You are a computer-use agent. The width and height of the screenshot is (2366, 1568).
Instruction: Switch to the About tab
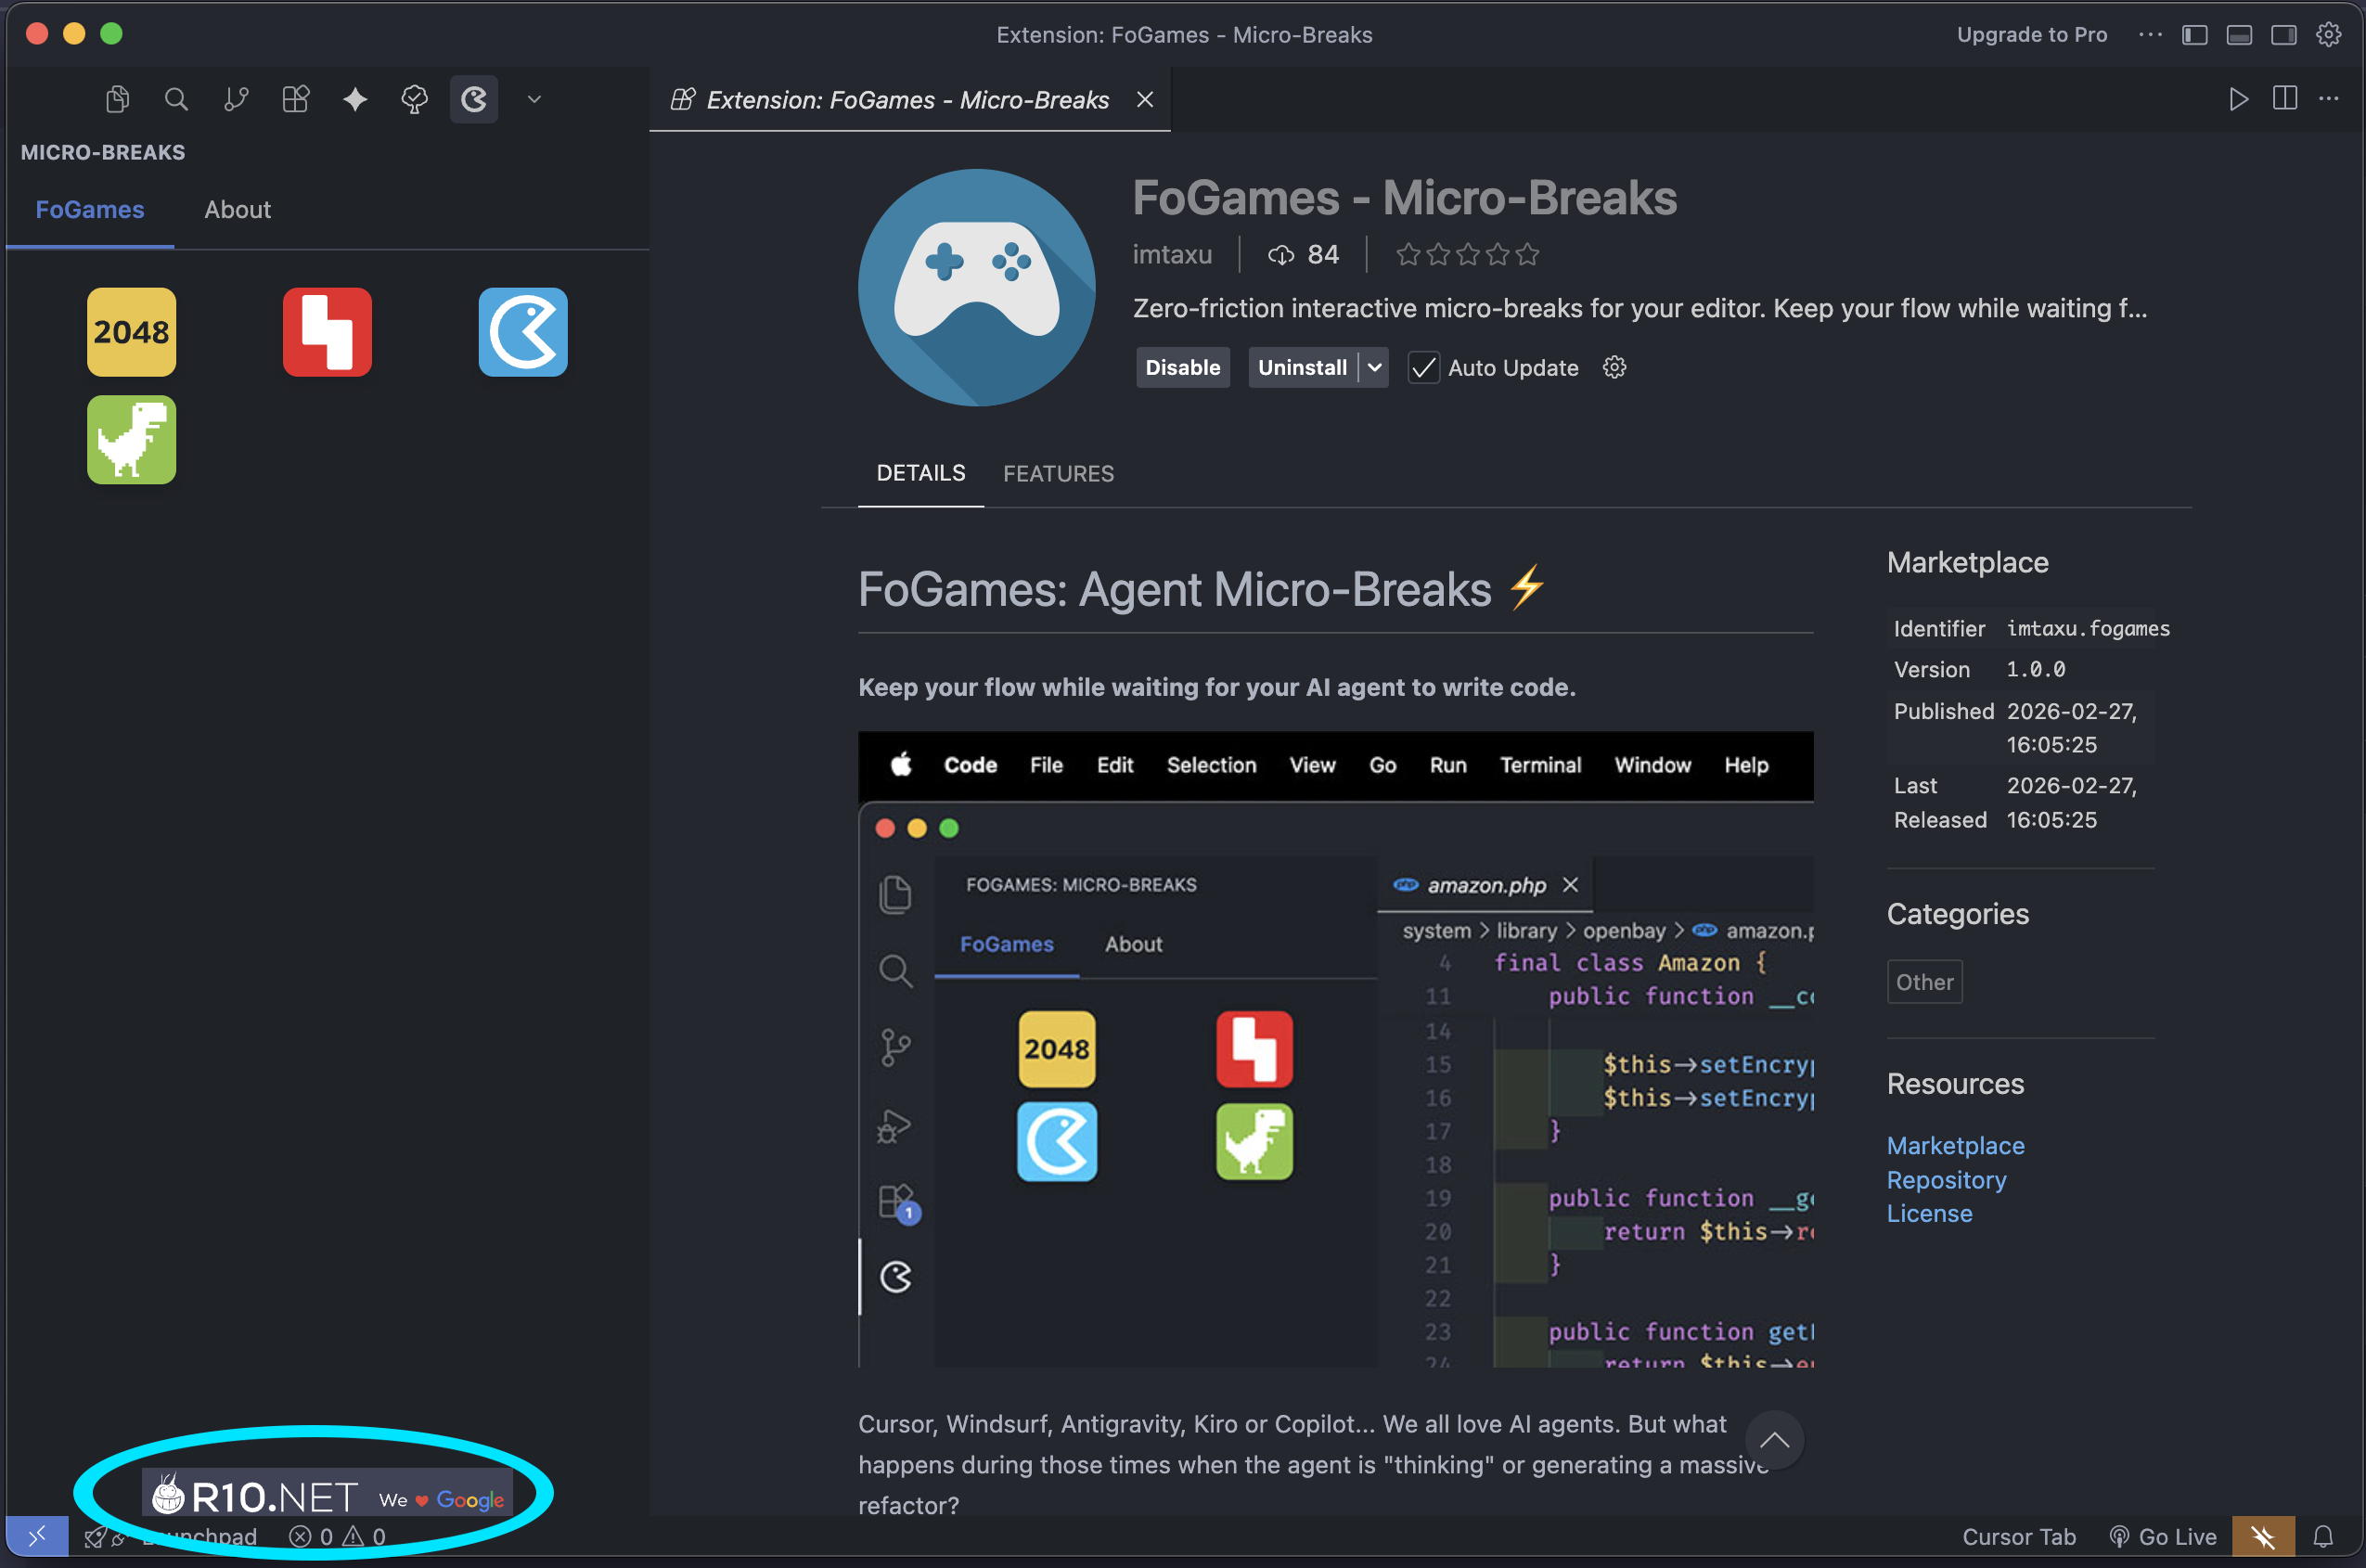(237, 209)
